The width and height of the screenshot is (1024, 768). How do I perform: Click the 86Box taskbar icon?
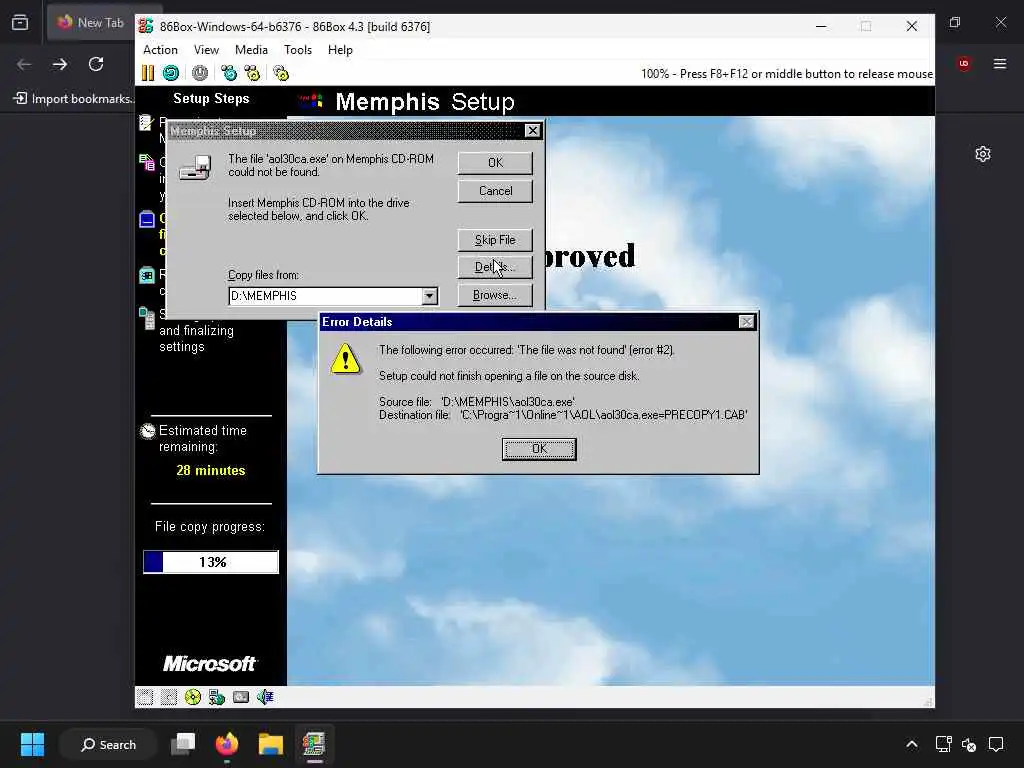pyautogui.click(x=314, y=744)
